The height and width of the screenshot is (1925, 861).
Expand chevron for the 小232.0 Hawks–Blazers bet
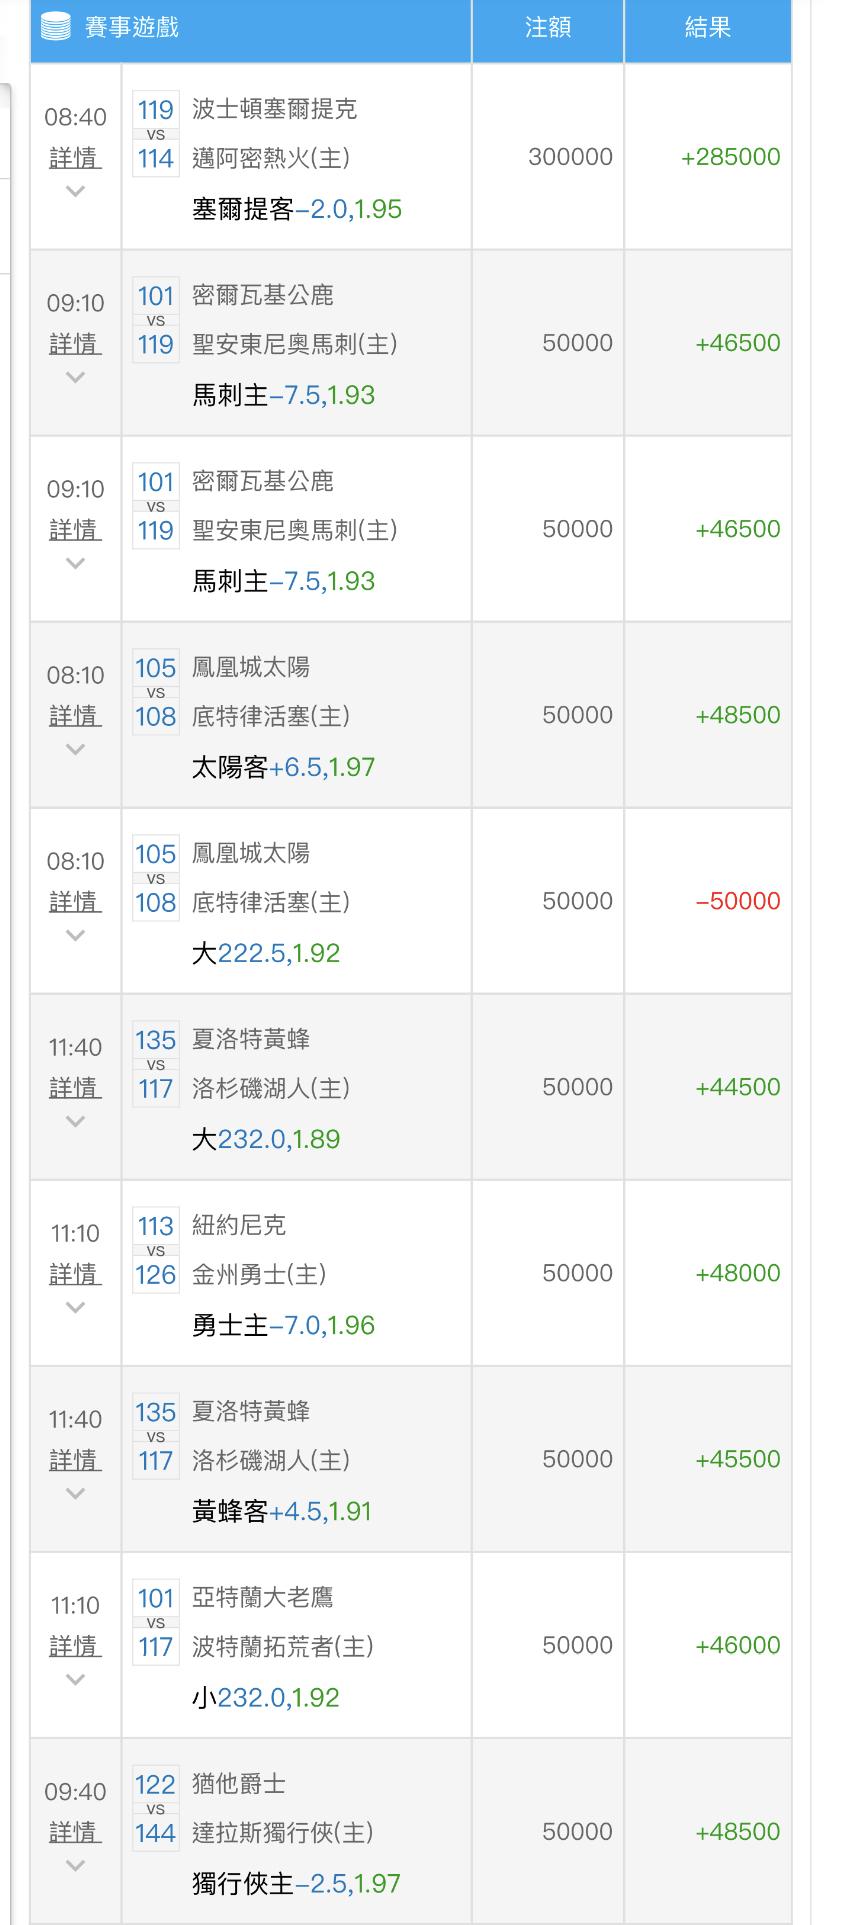[x=75, y=1679]
